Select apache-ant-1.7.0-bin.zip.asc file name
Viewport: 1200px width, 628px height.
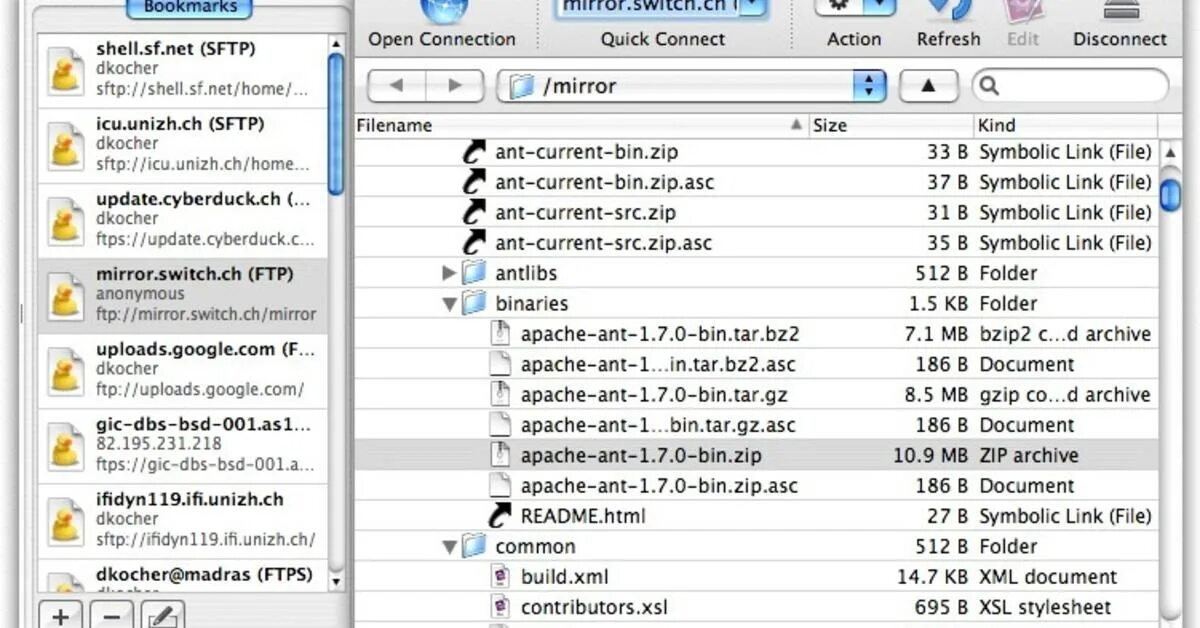click(659, 486)
